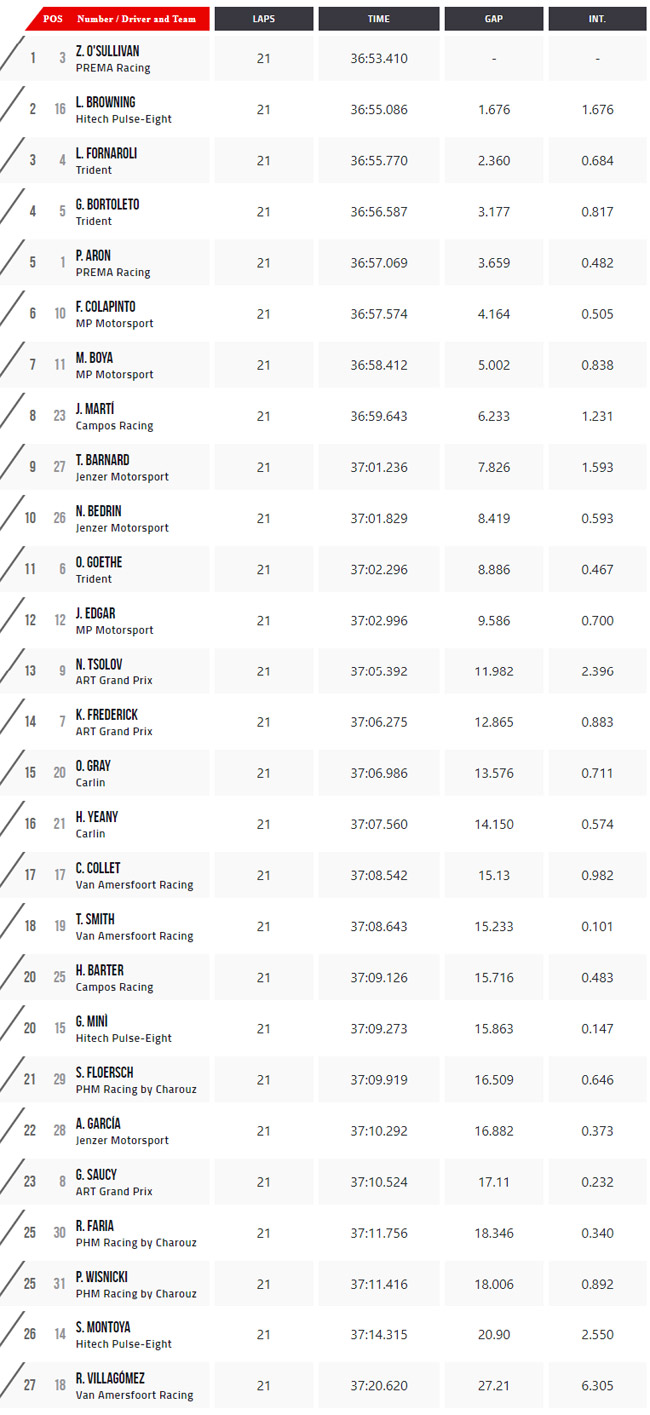The image size is (650, 1415).
Task: Click car number 16 beside L. Browning
Action: 61,109
